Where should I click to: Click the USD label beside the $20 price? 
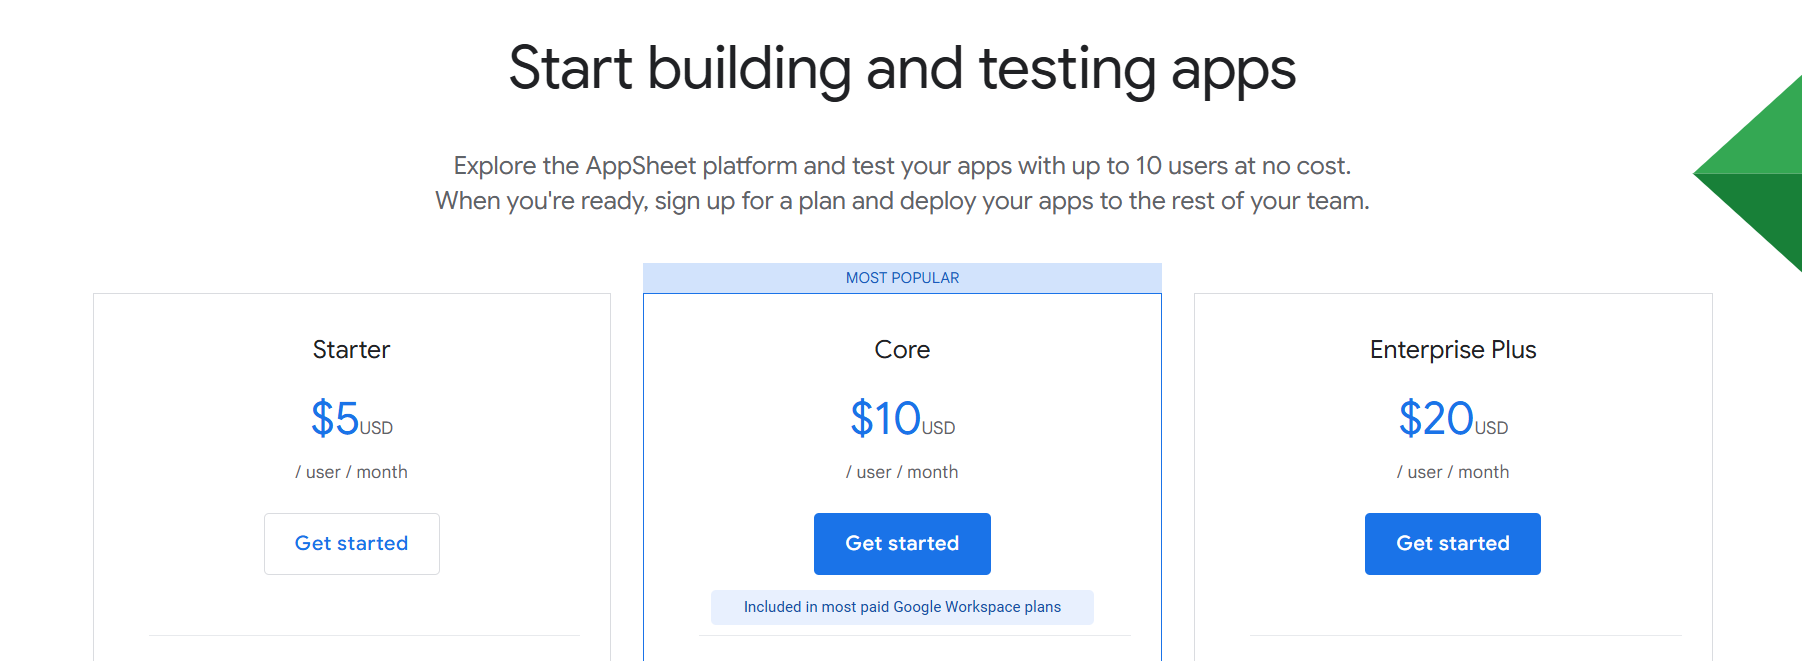(1491, 428)
